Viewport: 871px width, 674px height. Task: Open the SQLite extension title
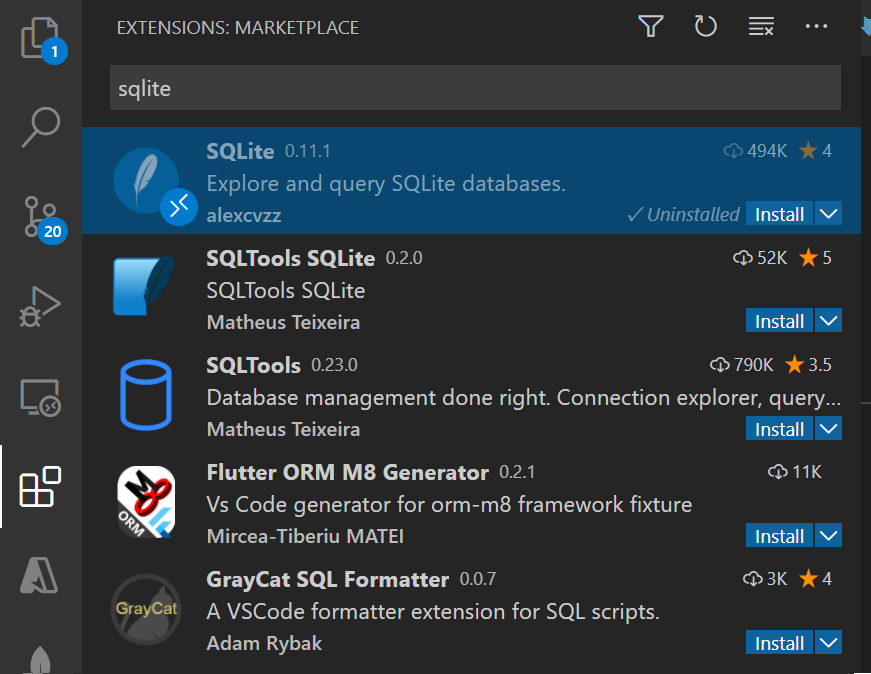pyautogui.click(x=240, y=151)
